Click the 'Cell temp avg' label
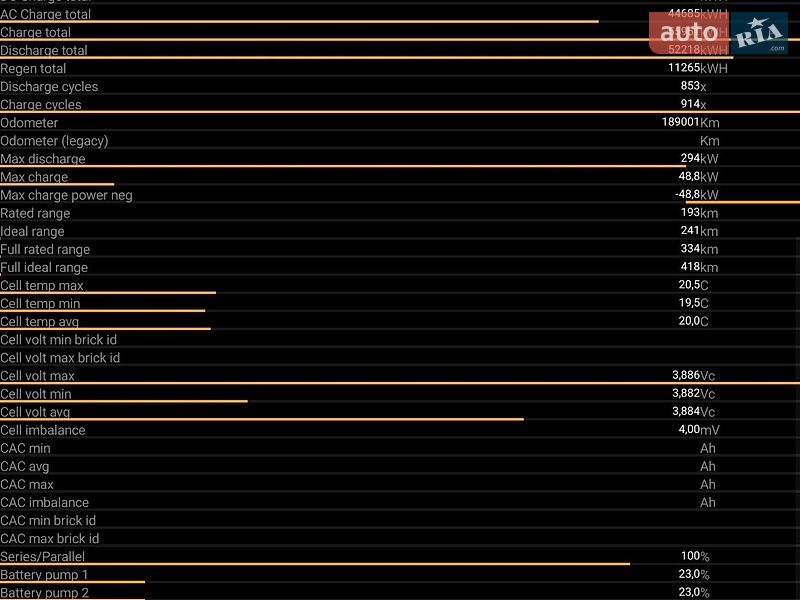 (x=39, y=322)
